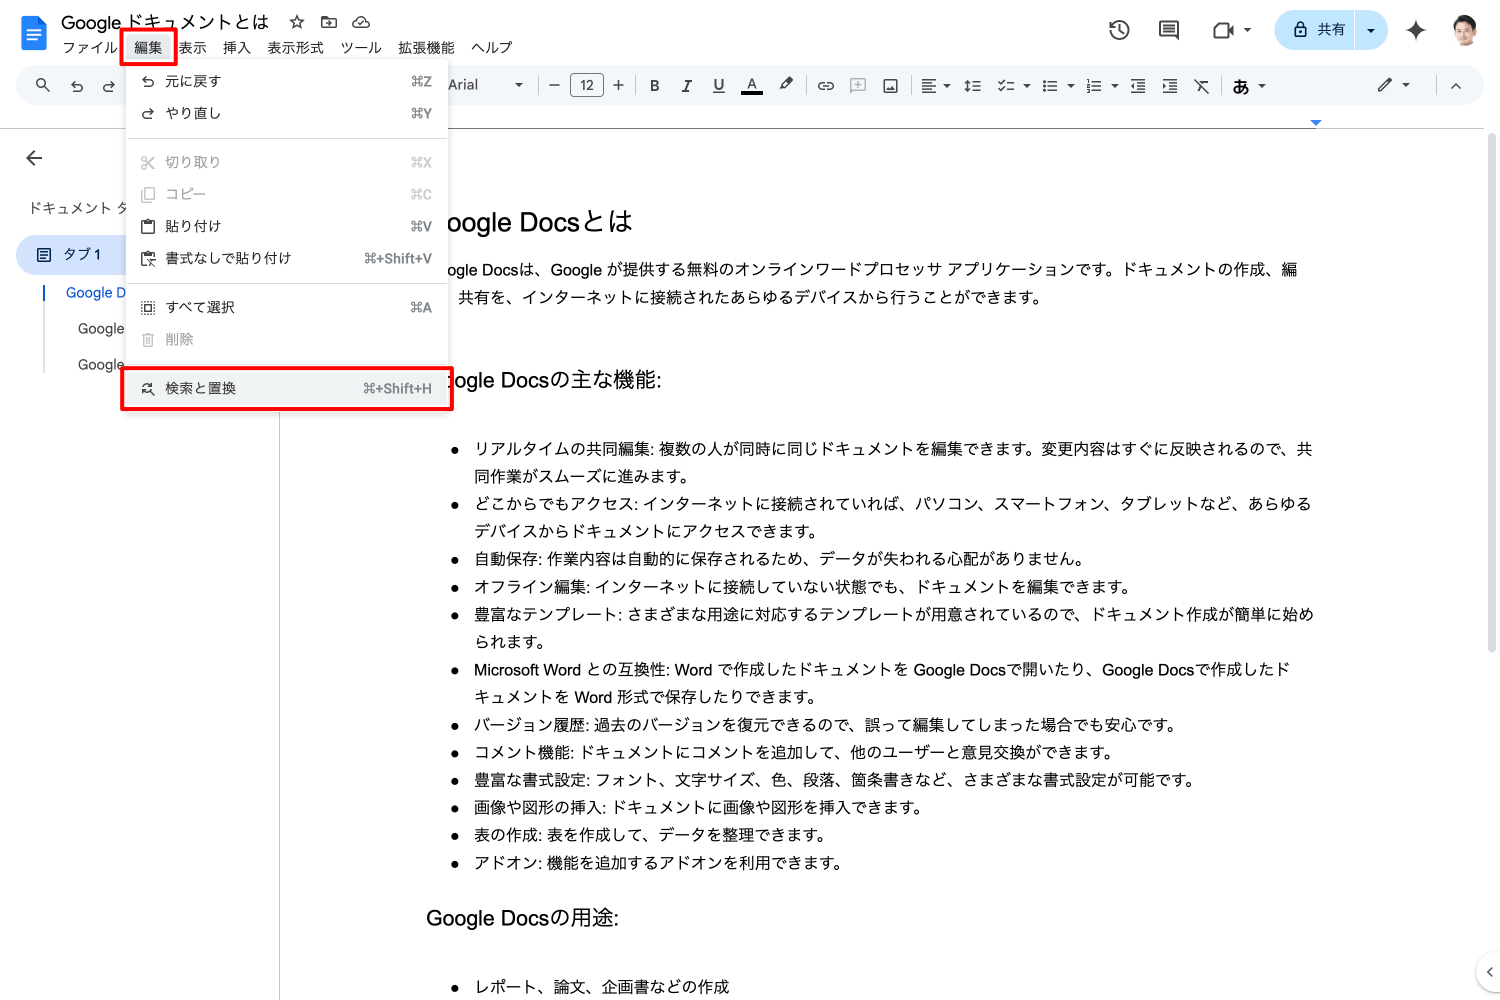This screenshot has width=1500, height=1000.
Task: Open the video call dropdown arrow
Action: click(1247, 30)
